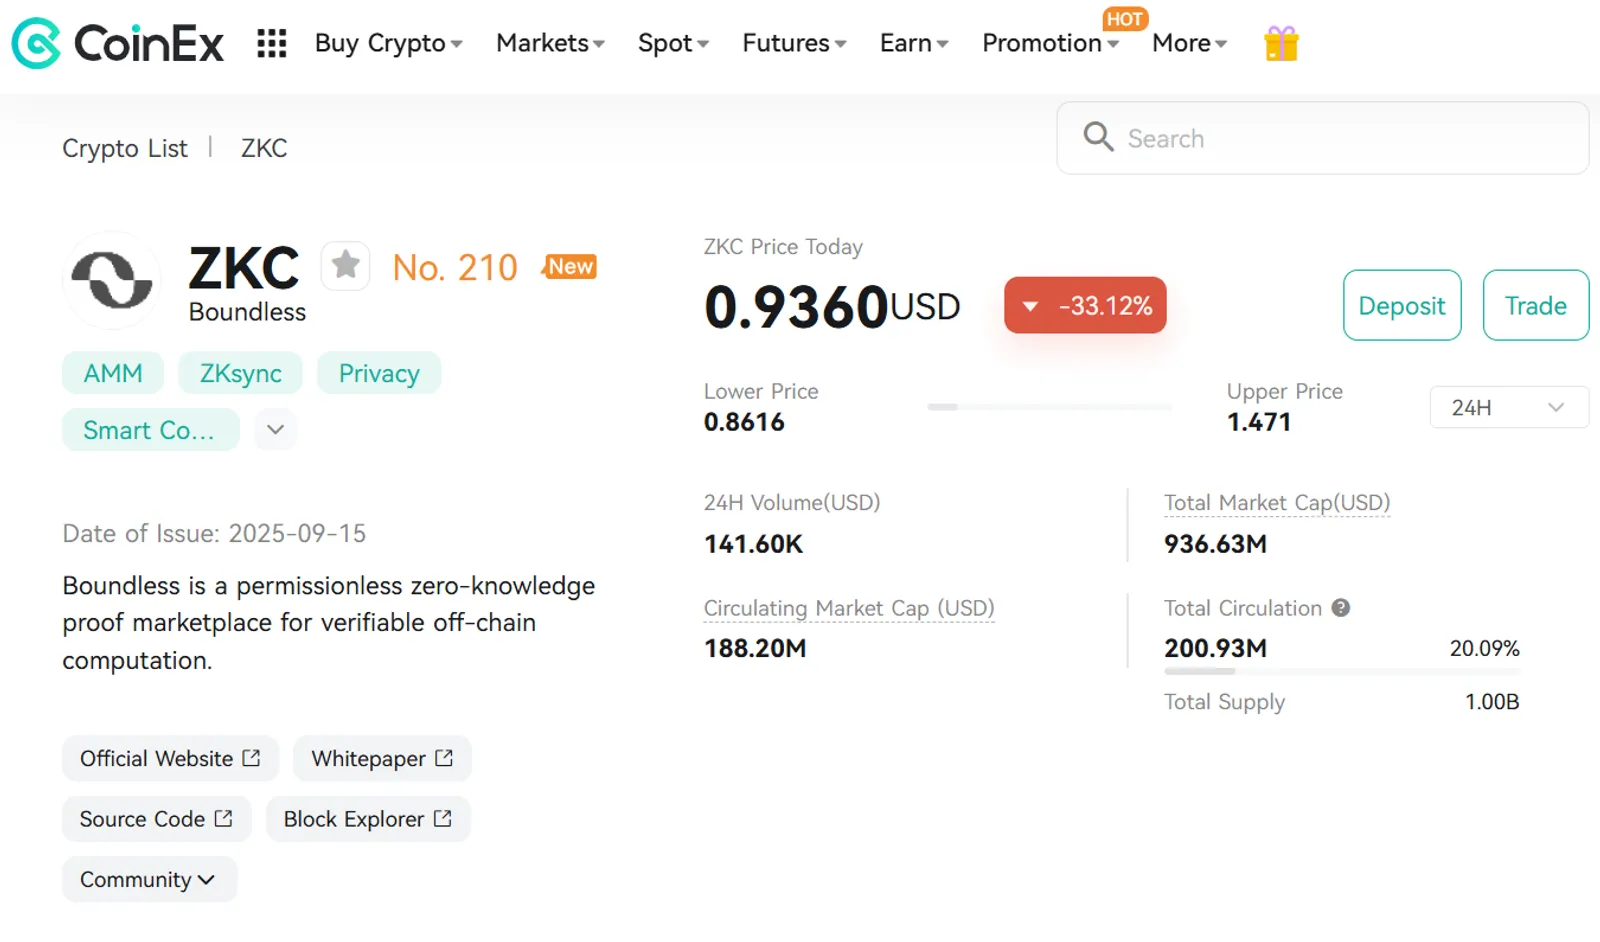
Task: Click the 936.63M market cap value
Action: pos(1215,544)
